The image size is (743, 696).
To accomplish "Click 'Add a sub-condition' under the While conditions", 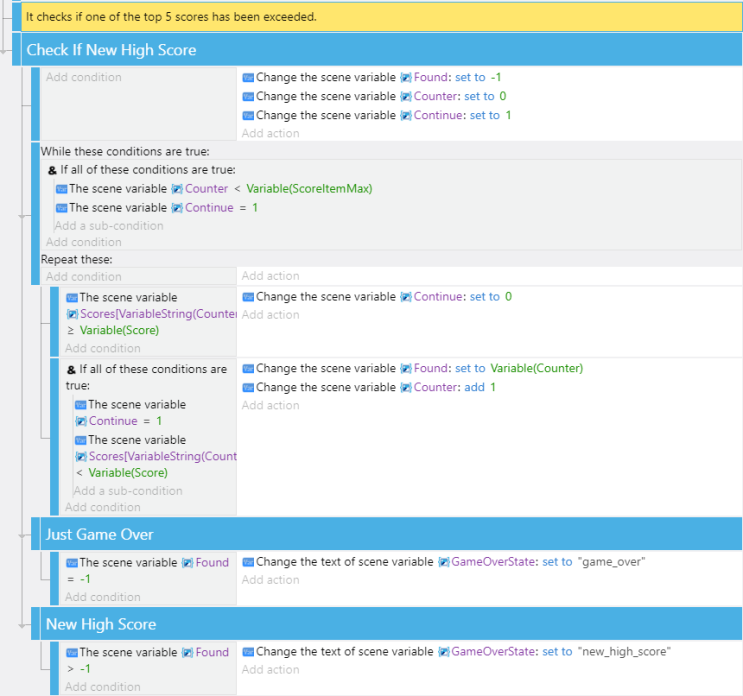I will (x=109, y=225).
